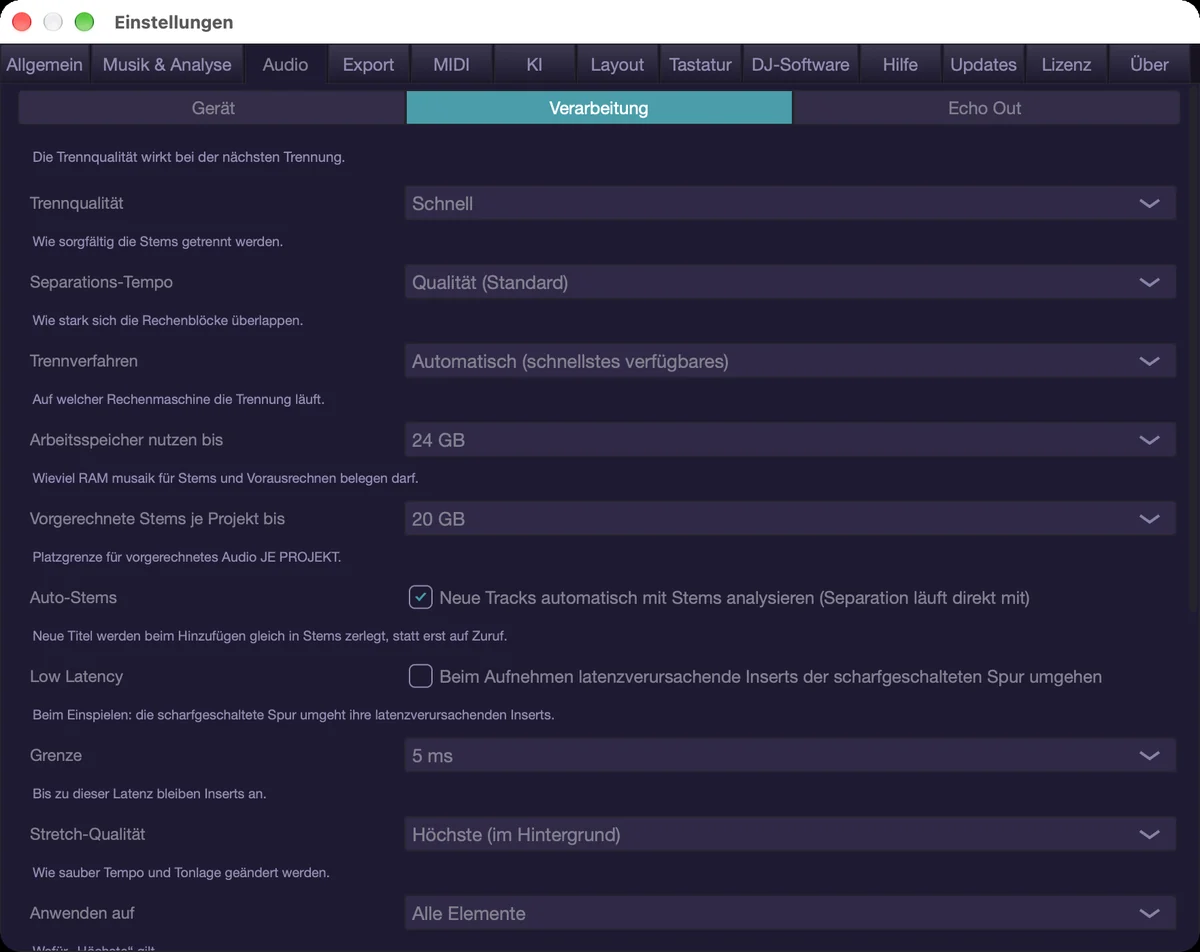
Task: Click the text 'Platzgrenze für vorgerechnetes Audio JE PROJEKT.'
Action: 187,557
